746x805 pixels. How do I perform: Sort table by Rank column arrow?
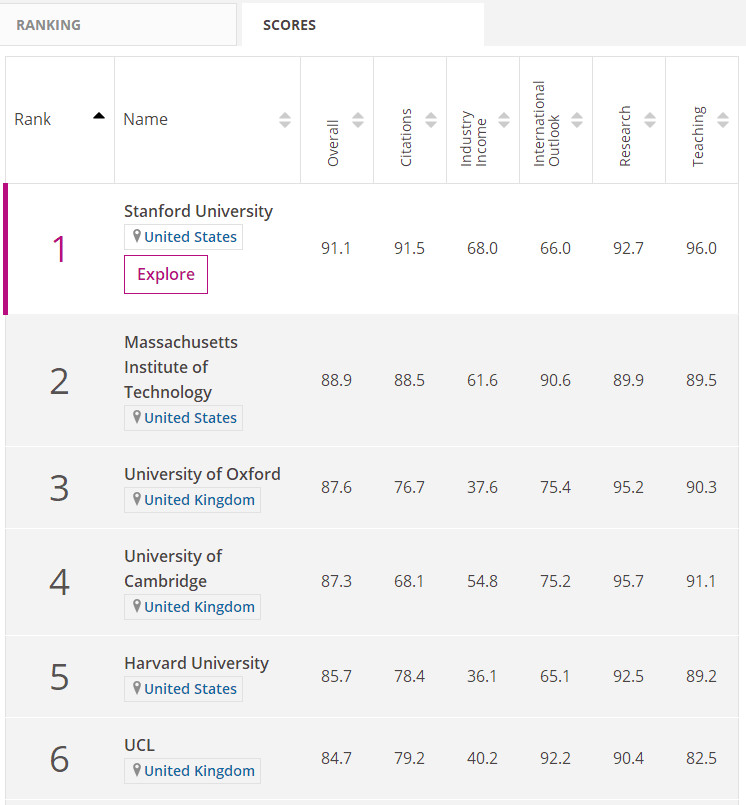98,116
